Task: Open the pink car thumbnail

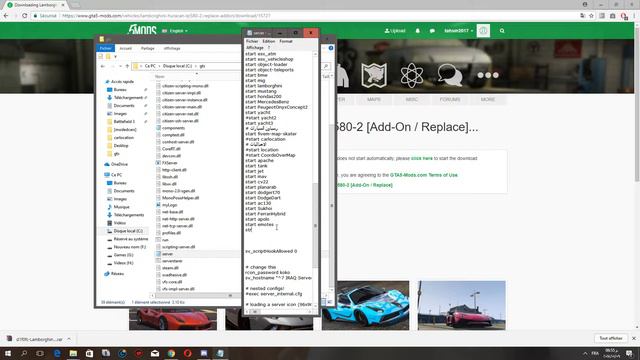Action: [x=462, y=305]
